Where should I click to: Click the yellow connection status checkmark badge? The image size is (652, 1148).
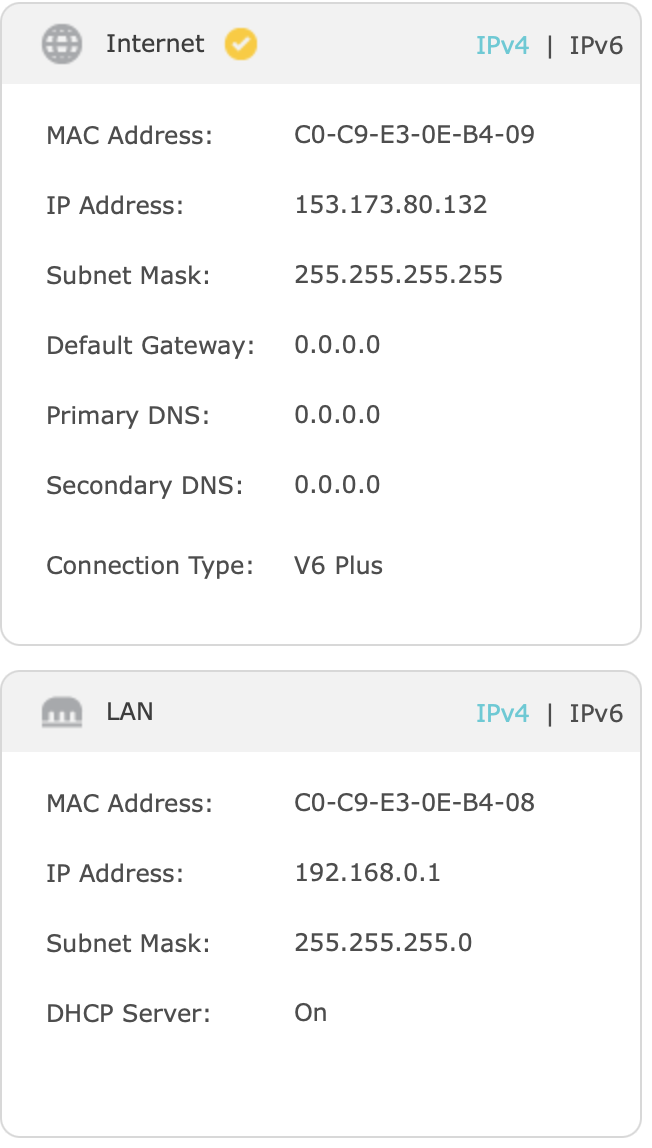coord(241,44)
